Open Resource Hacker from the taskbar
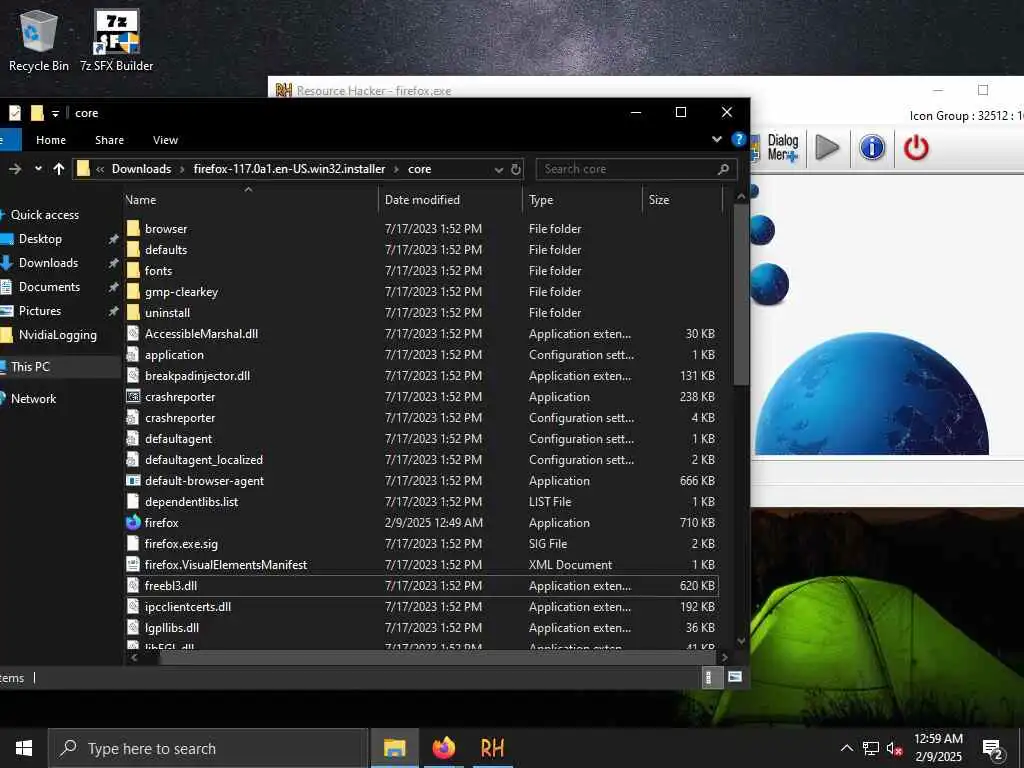 click(x=492, y=748)
